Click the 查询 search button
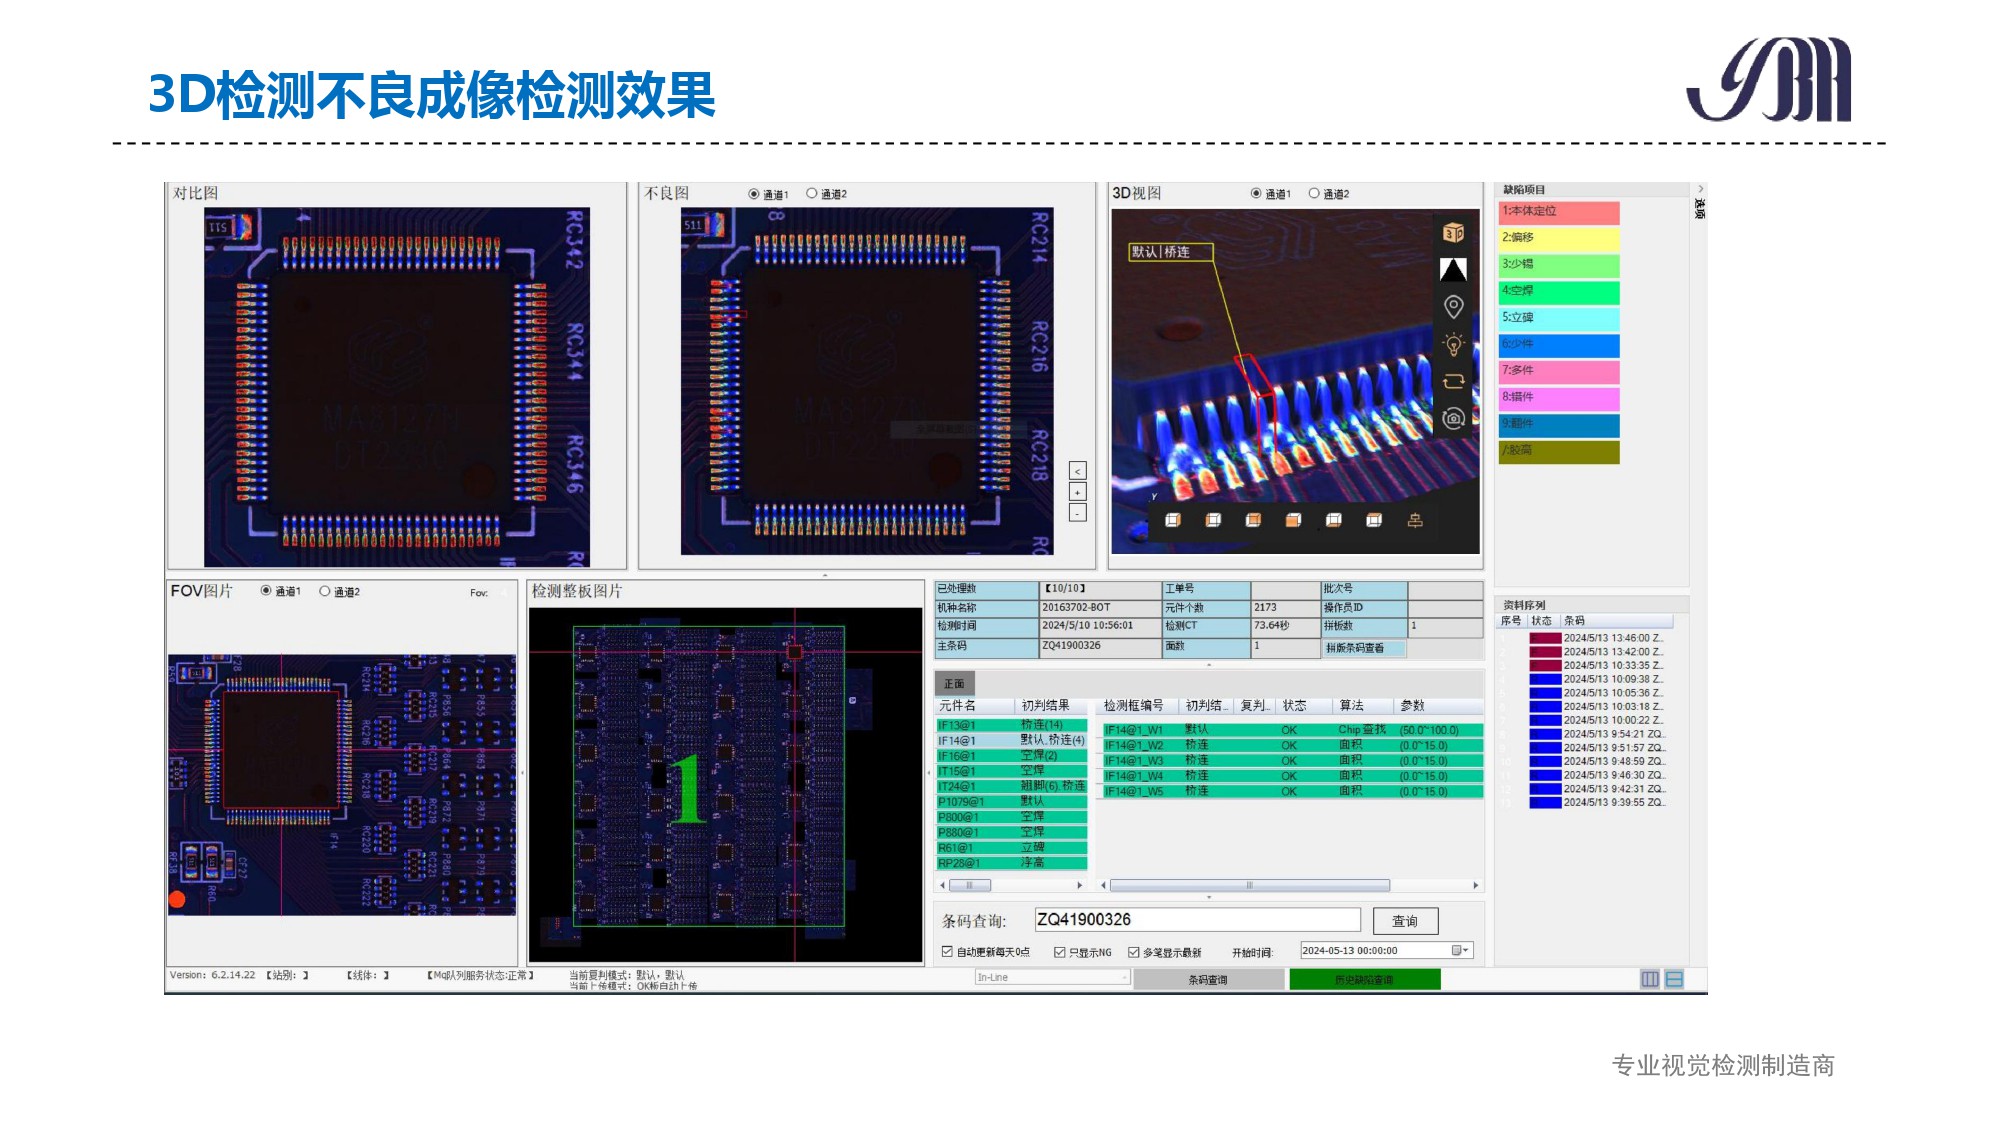2000x1125 pixels. coord(1404,921)
